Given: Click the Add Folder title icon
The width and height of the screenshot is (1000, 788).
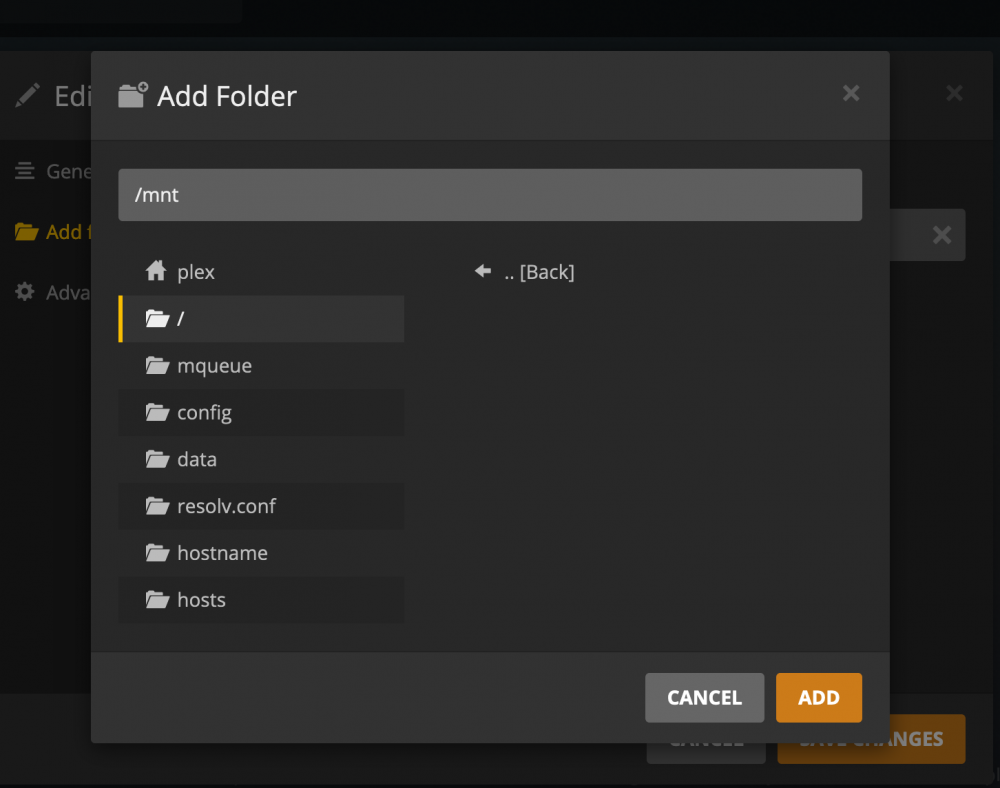Looking at the screenshot, I should point(133,95).
